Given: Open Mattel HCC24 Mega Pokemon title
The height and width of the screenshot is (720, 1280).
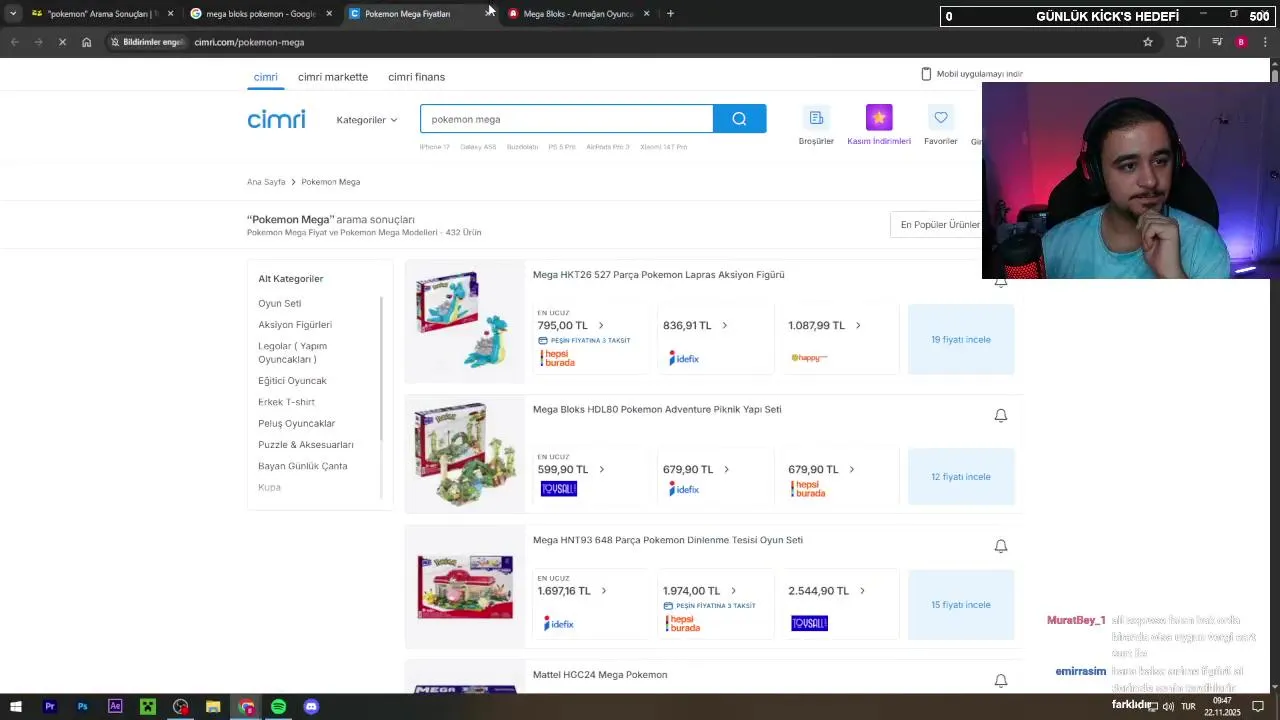Looking at the screenshot, I should coord(600,675).
